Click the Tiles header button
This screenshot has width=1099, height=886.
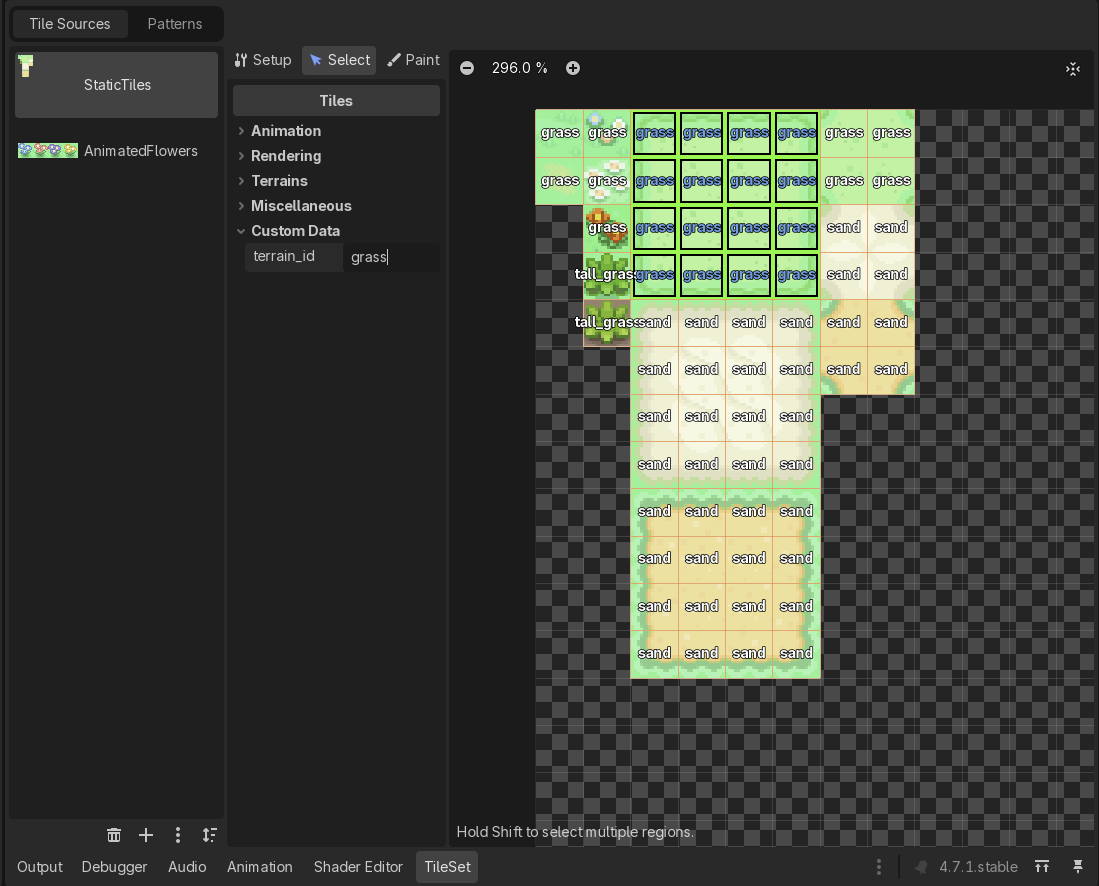point(336,101)
